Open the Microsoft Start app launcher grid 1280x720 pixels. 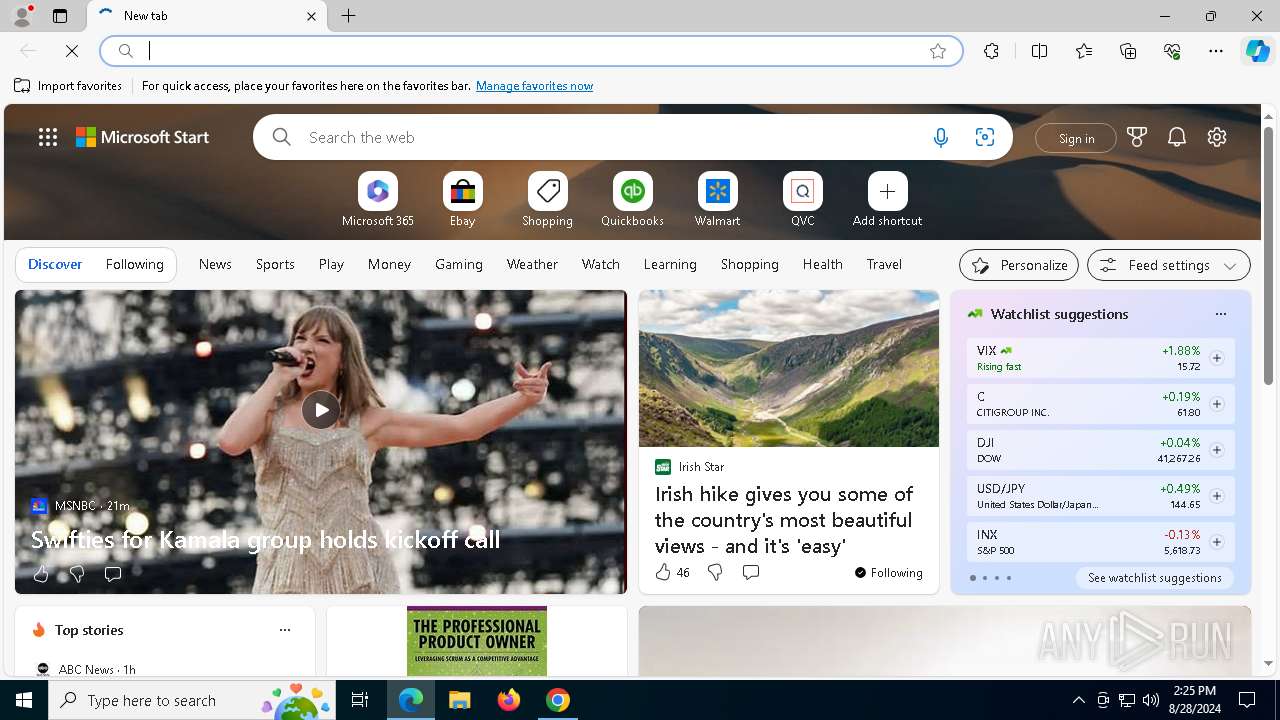click(x=48, y=137)
